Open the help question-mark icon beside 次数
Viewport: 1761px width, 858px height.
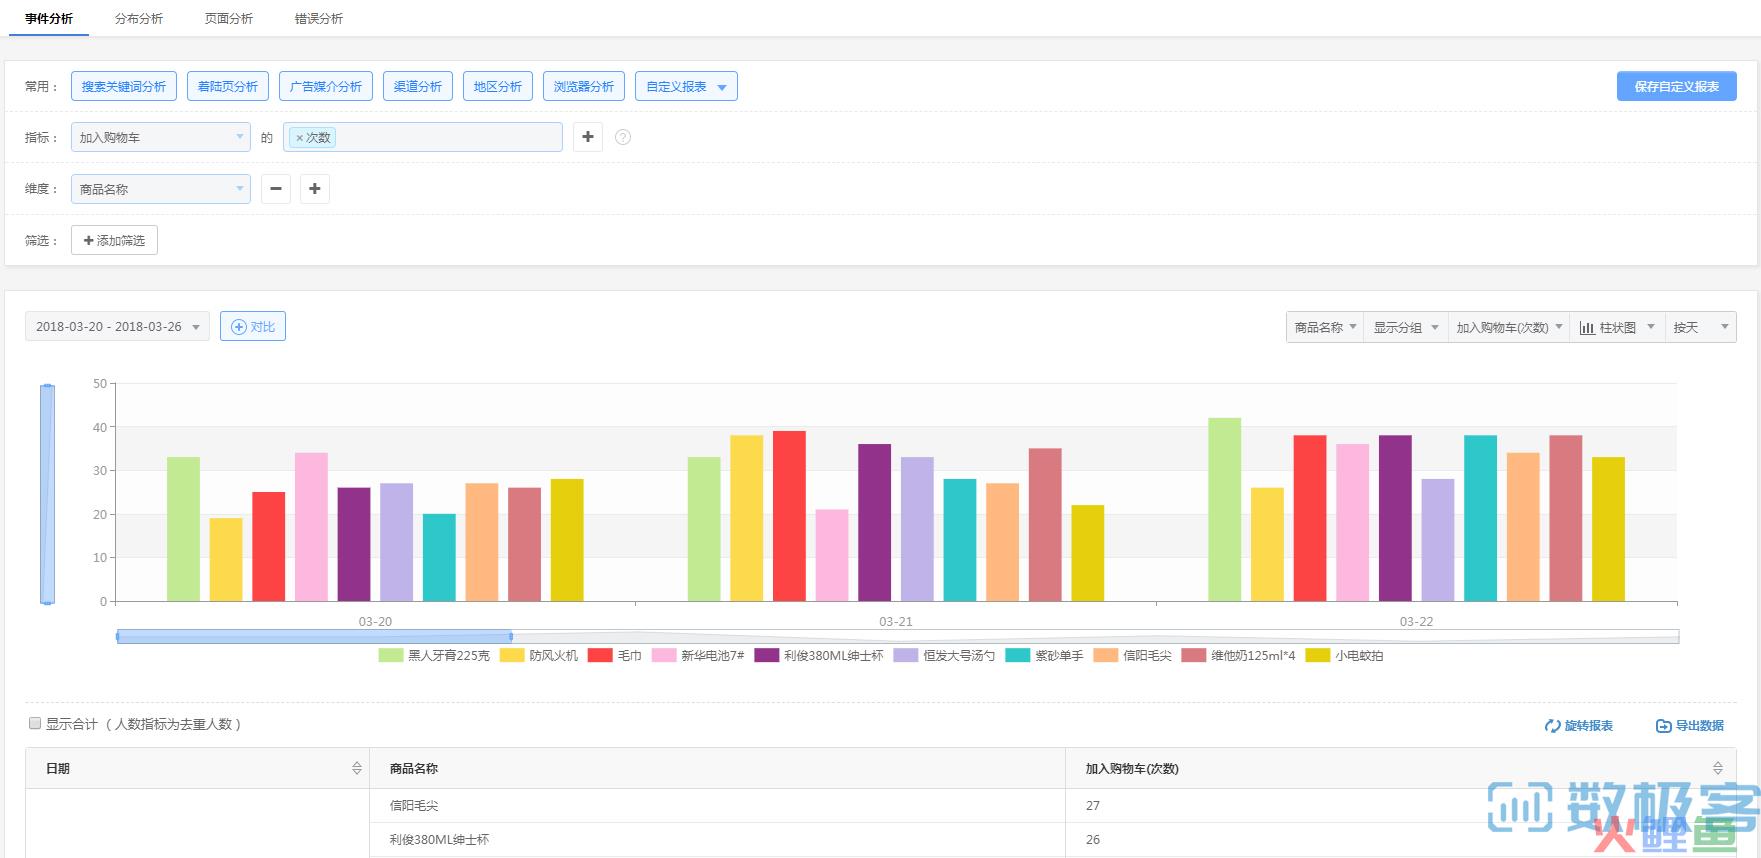point(623,137)
